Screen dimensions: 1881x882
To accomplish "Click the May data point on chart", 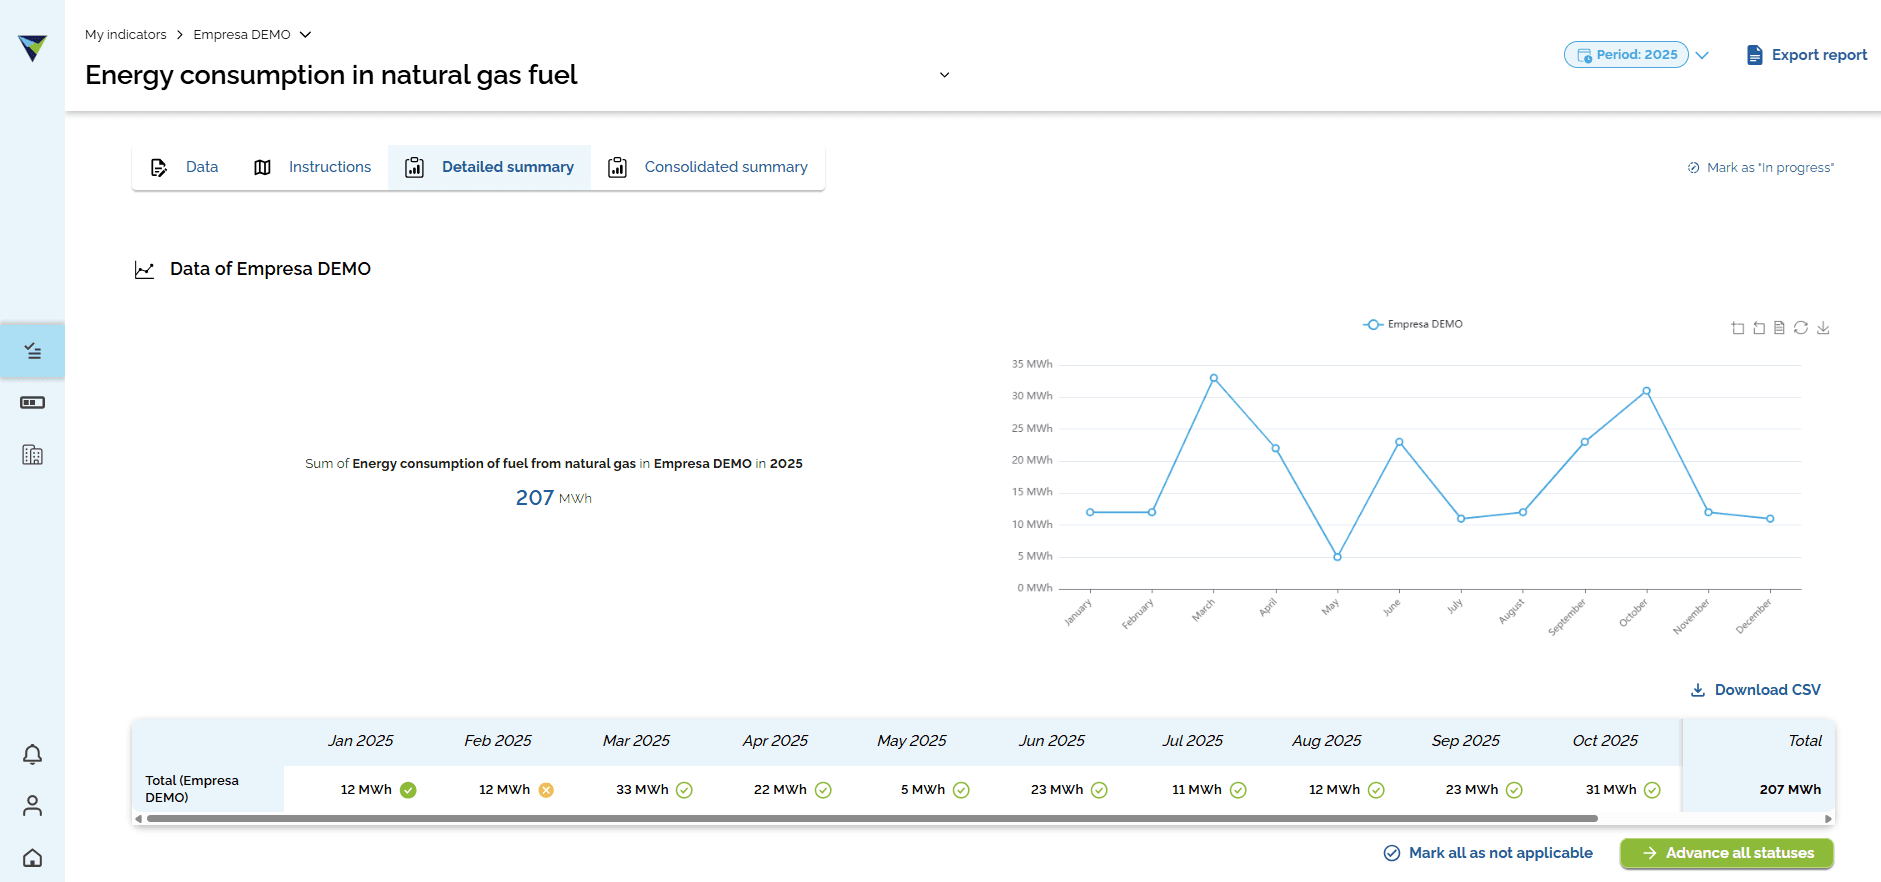I will (1337, 557).
